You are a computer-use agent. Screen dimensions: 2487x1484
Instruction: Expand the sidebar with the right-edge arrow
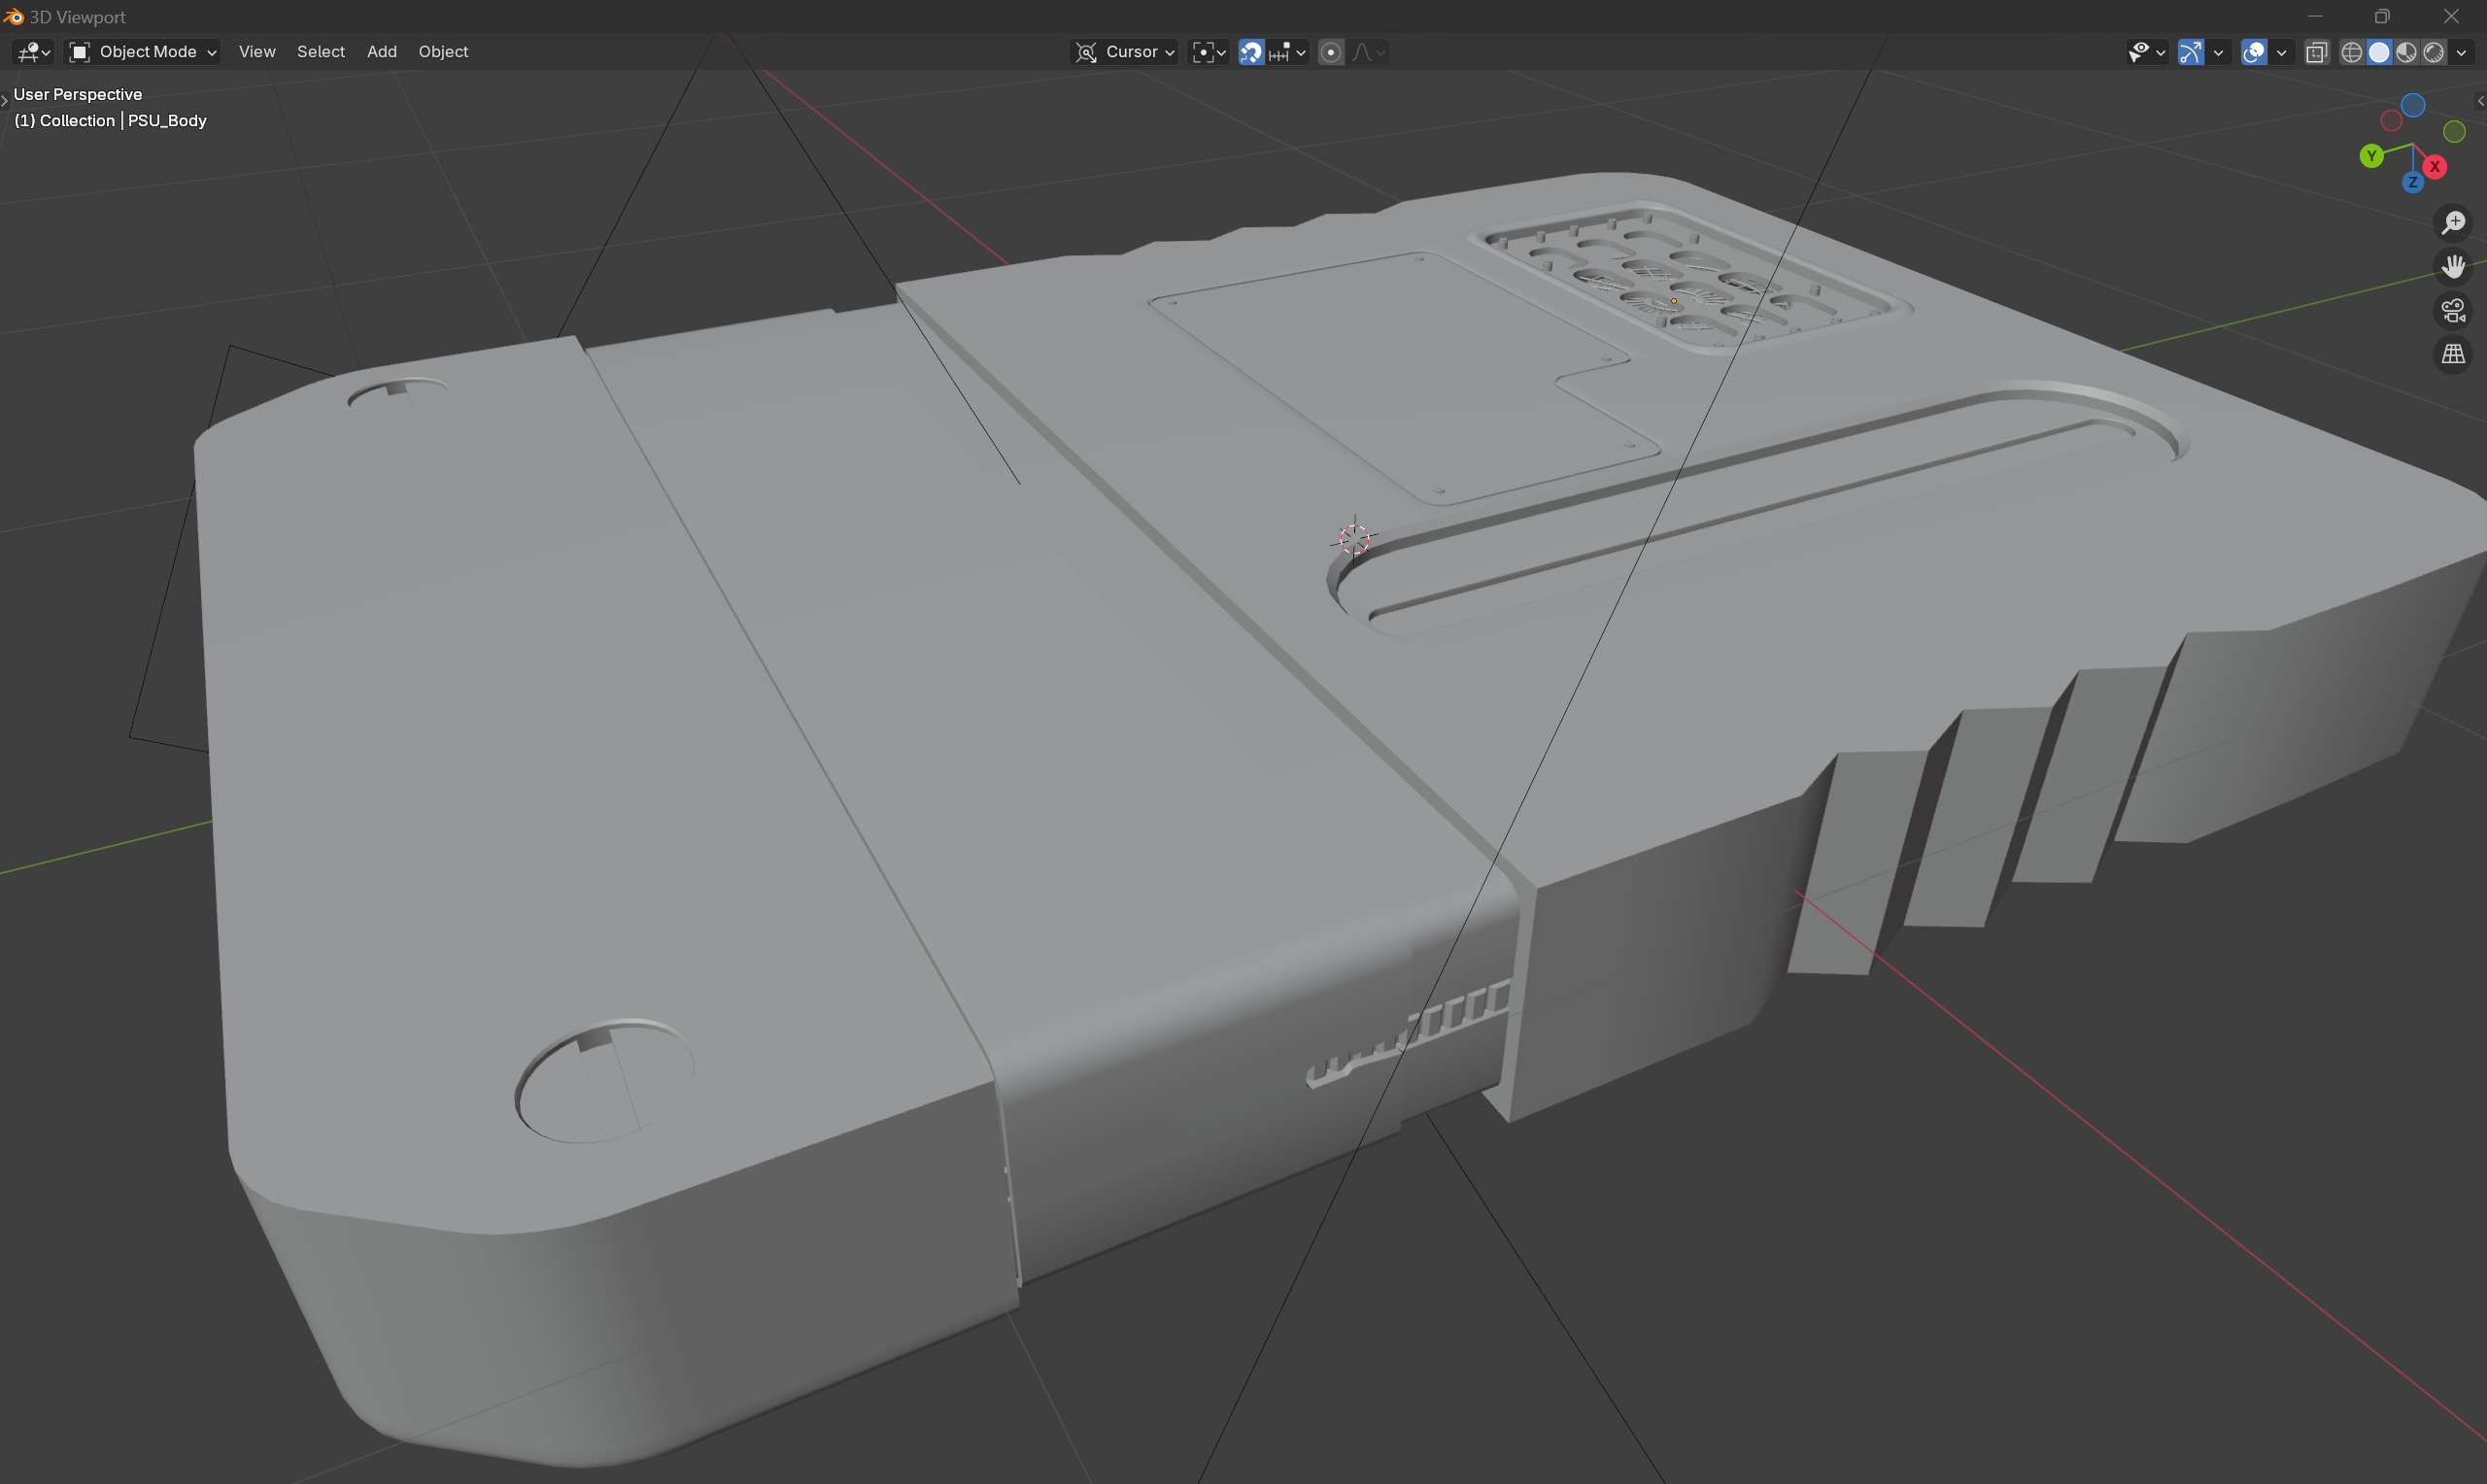[x=2480, y=101]
